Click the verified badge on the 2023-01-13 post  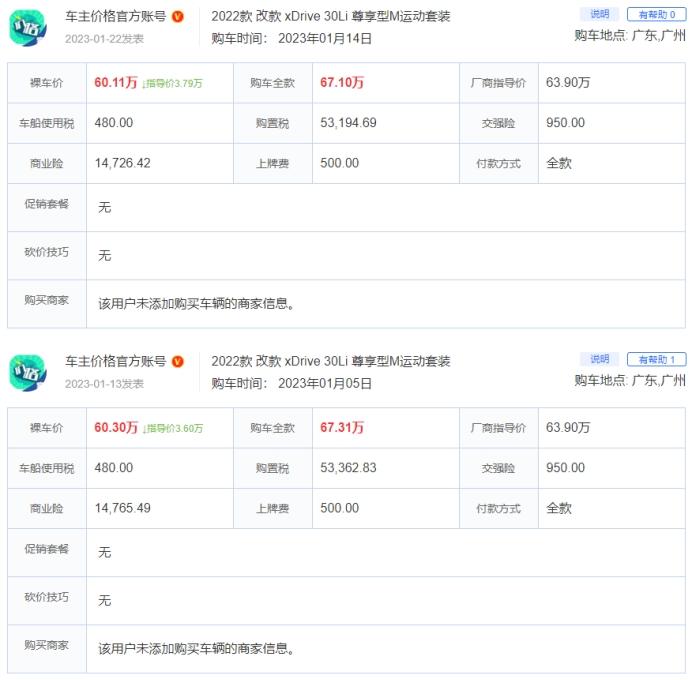[177, 362]
